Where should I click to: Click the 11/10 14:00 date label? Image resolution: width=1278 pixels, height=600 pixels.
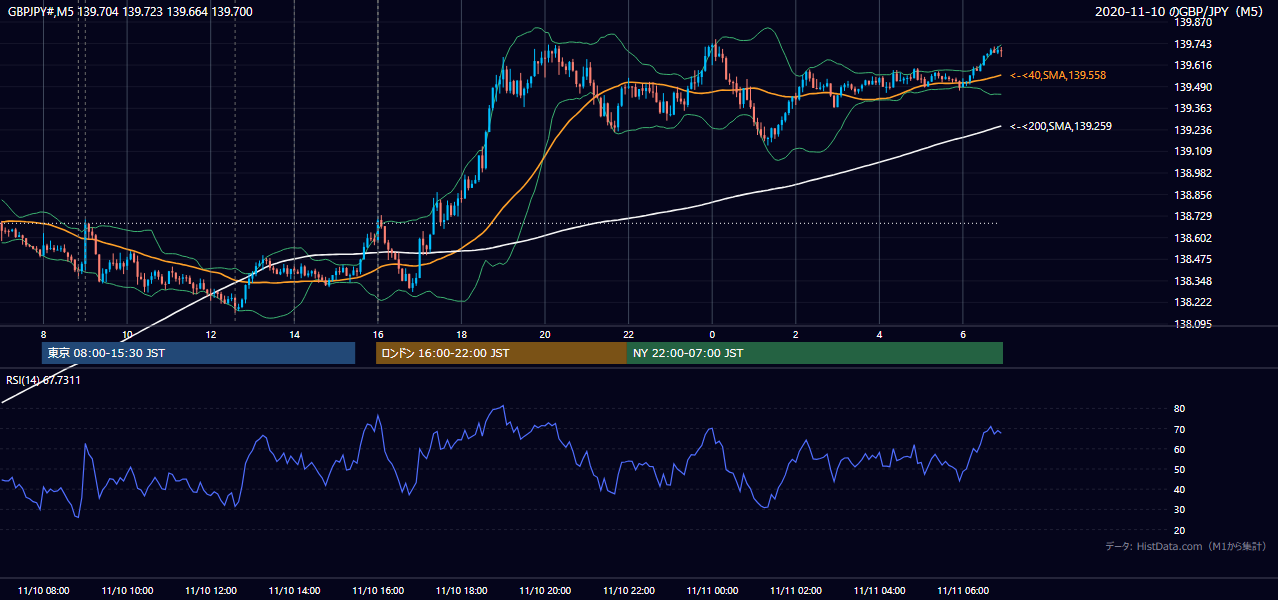pyautogui.click(x=294, y=591)
